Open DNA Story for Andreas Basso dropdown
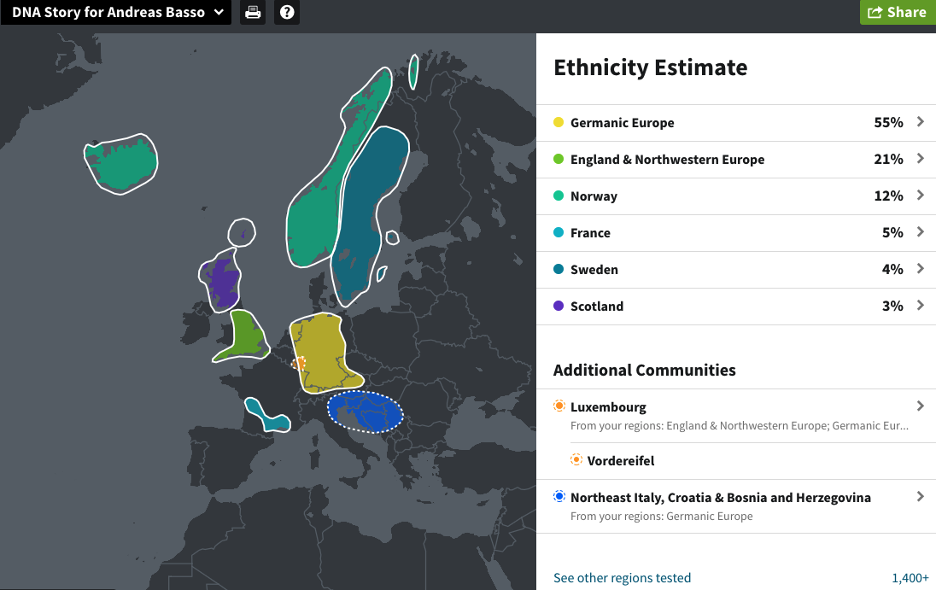This screenshot has width=936, height=590. point(116,12)
